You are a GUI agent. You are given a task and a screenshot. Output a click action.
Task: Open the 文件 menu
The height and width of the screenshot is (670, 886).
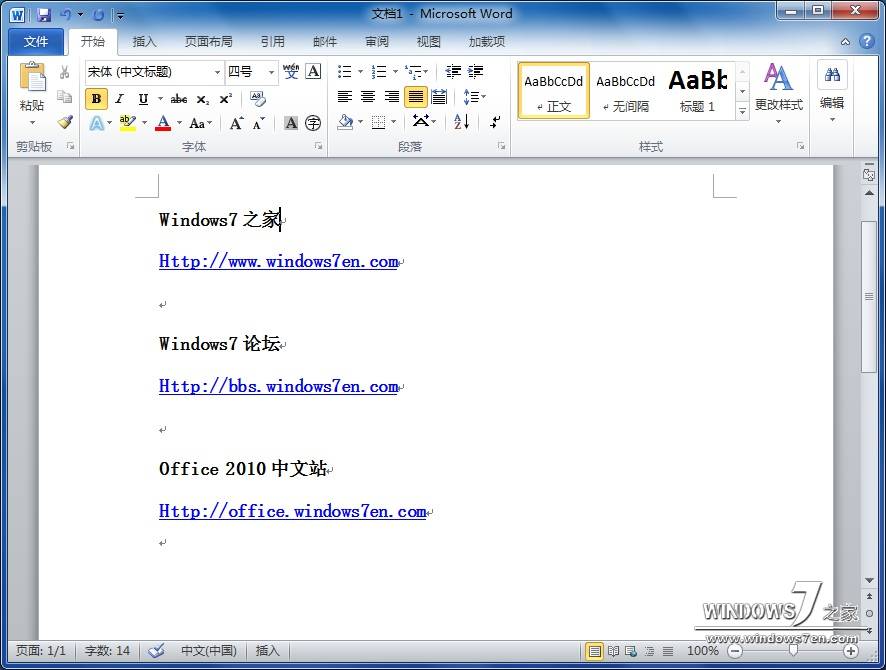tap(36, 41)
